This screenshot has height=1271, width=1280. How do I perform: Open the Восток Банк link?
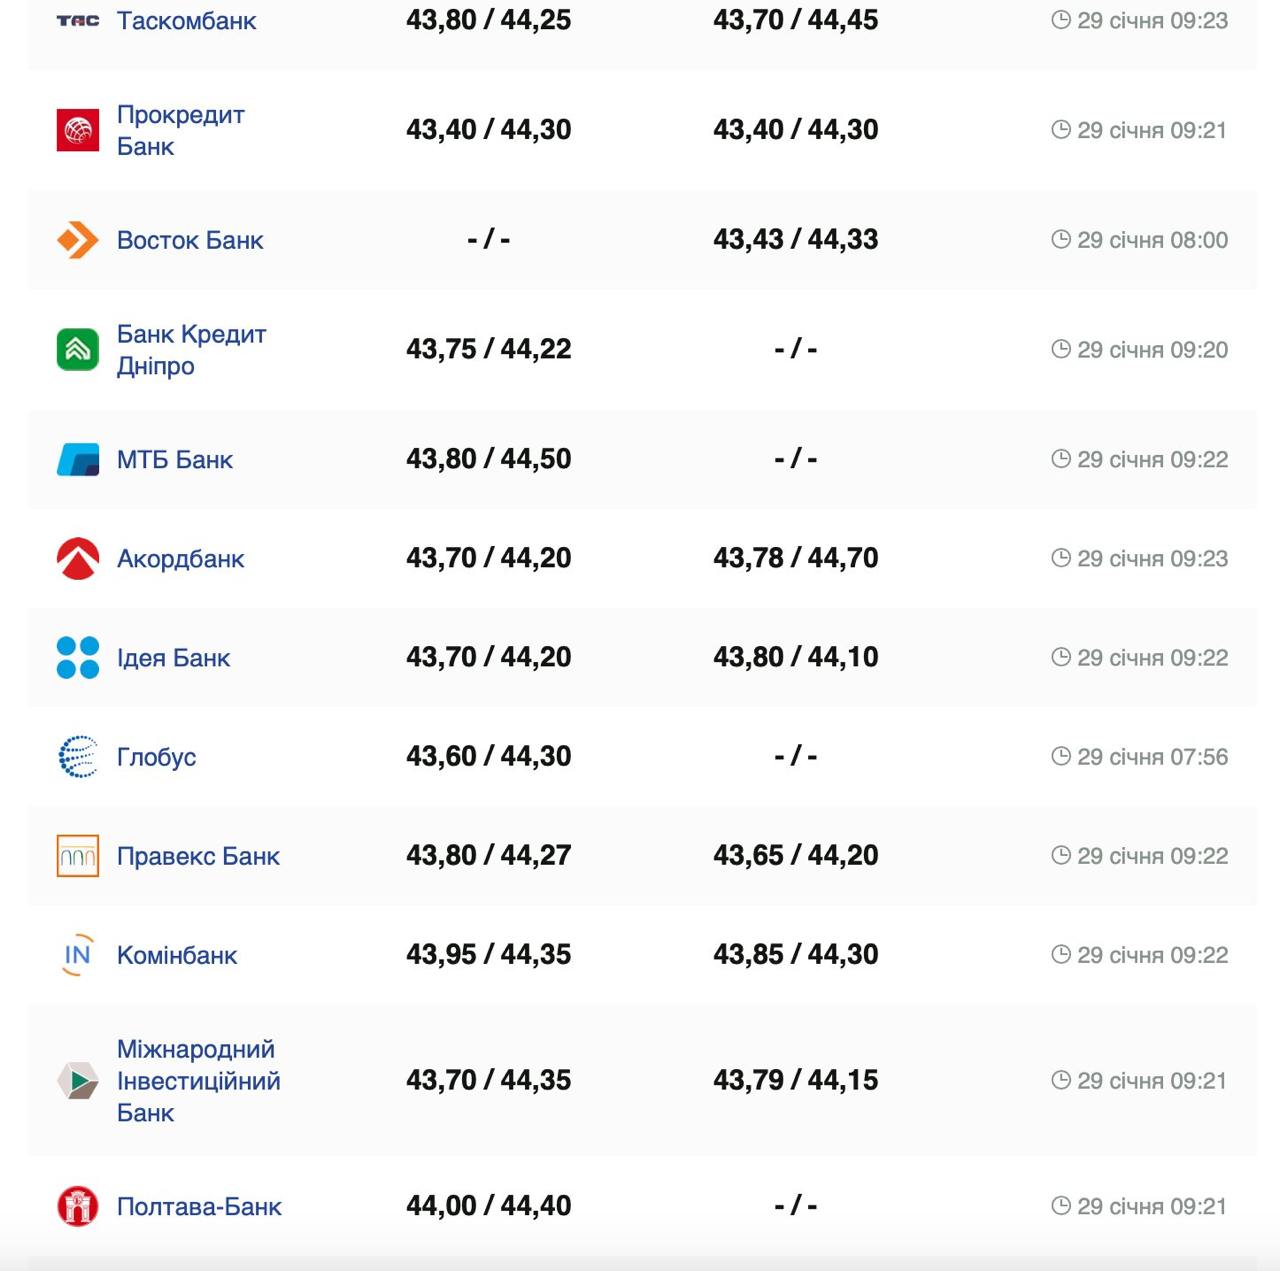click(190, 240)
